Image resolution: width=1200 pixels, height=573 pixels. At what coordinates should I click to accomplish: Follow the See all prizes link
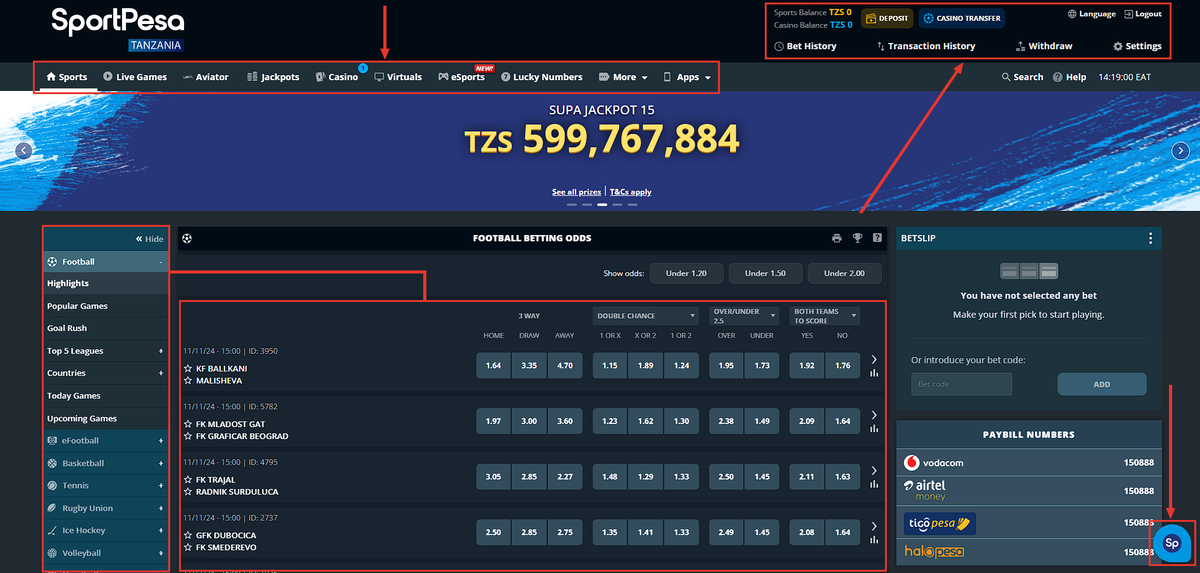click(577, 192)
